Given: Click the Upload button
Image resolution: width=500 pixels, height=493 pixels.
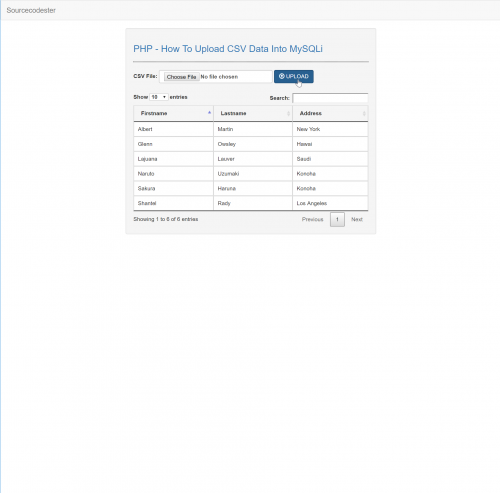Looking at the screenshot, I should coord(293,76).
